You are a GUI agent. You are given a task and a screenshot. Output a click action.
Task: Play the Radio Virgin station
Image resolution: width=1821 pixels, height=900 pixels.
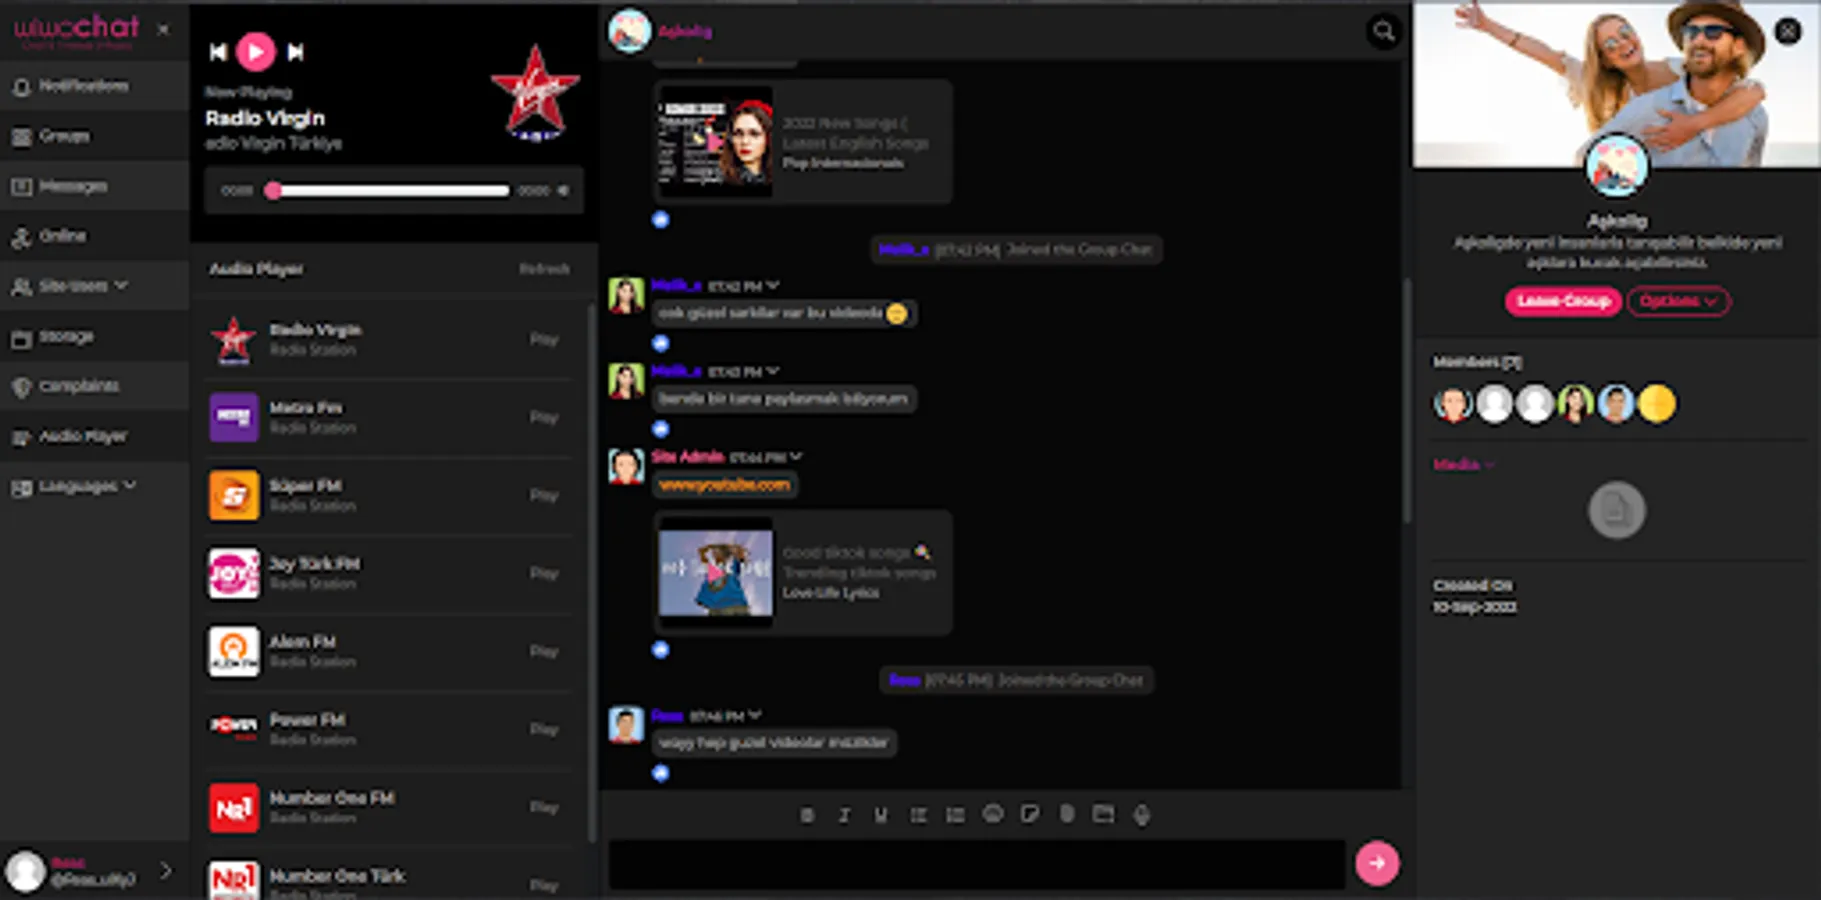pos(544,339)
